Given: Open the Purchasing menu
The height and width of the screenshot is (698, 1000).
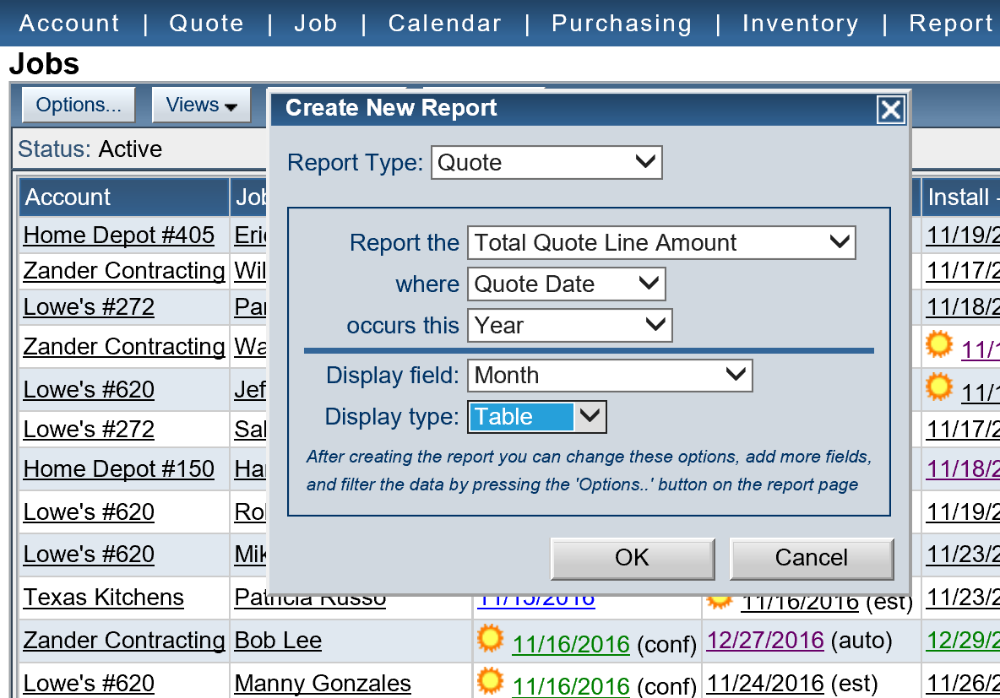Looking at the screenshot, I should (622, 23).
